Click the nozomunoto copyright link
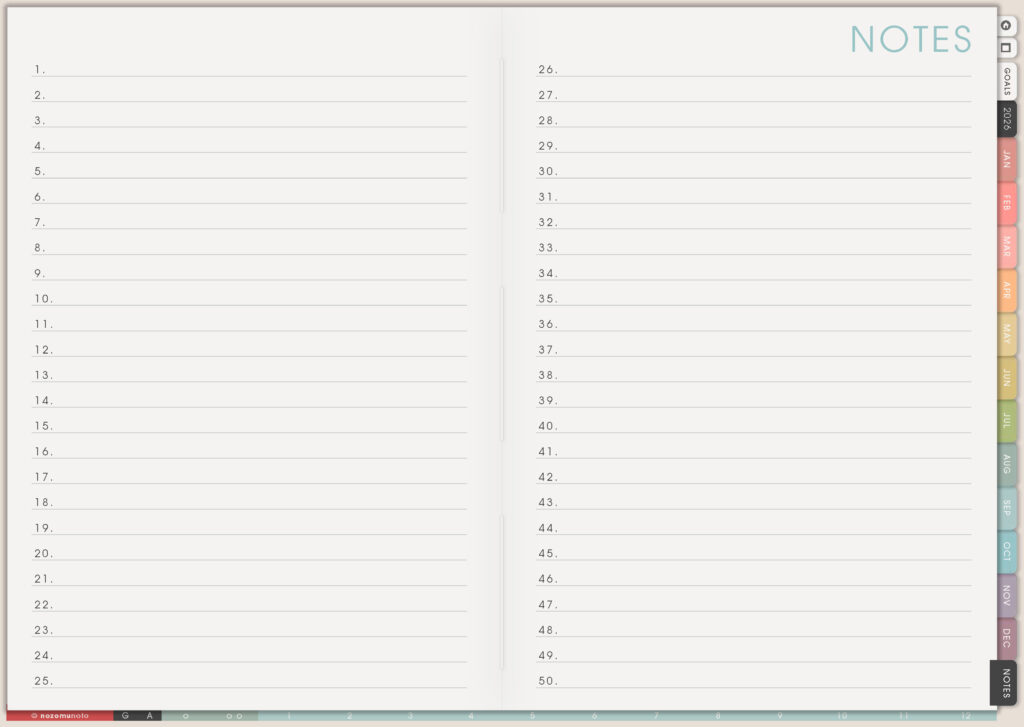1024x727 pixels. (59, 716)
